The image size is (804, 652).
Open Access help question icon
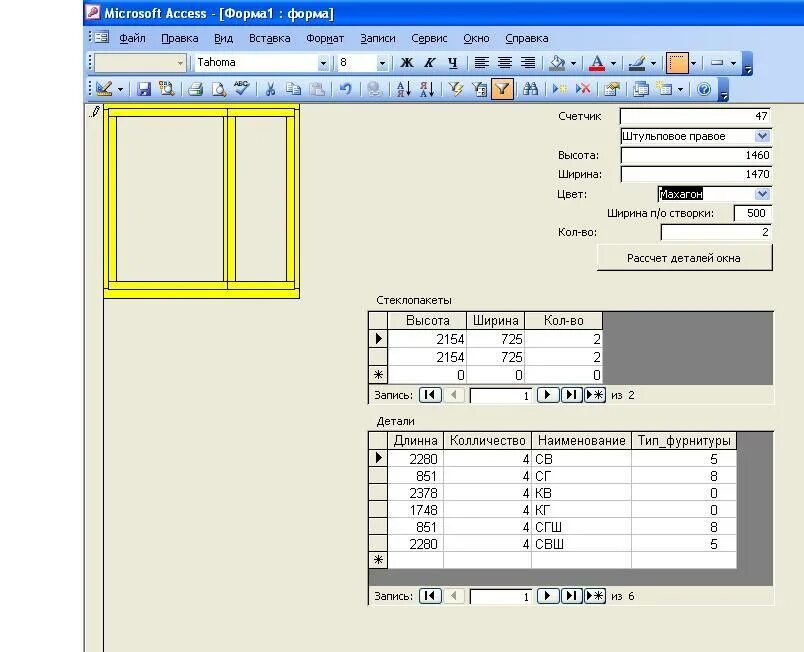pos(705,89)
